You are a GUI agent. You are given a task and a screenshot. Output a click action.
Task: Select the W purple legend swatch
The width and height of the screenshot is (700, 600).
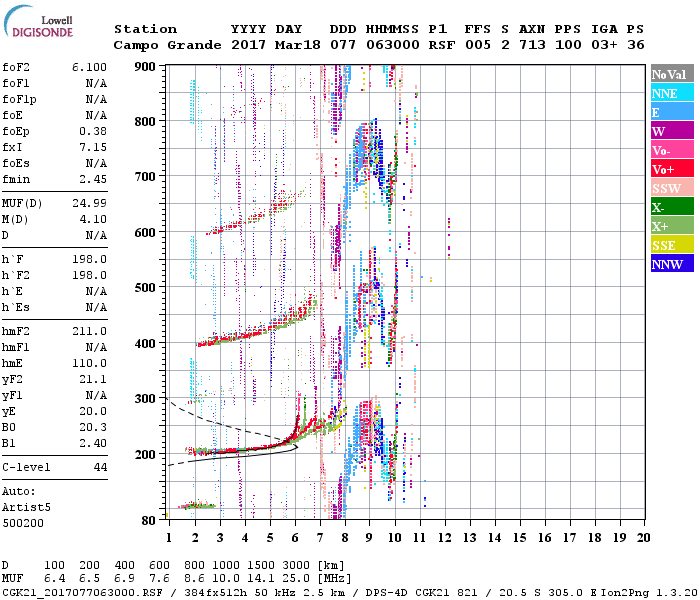672,131
